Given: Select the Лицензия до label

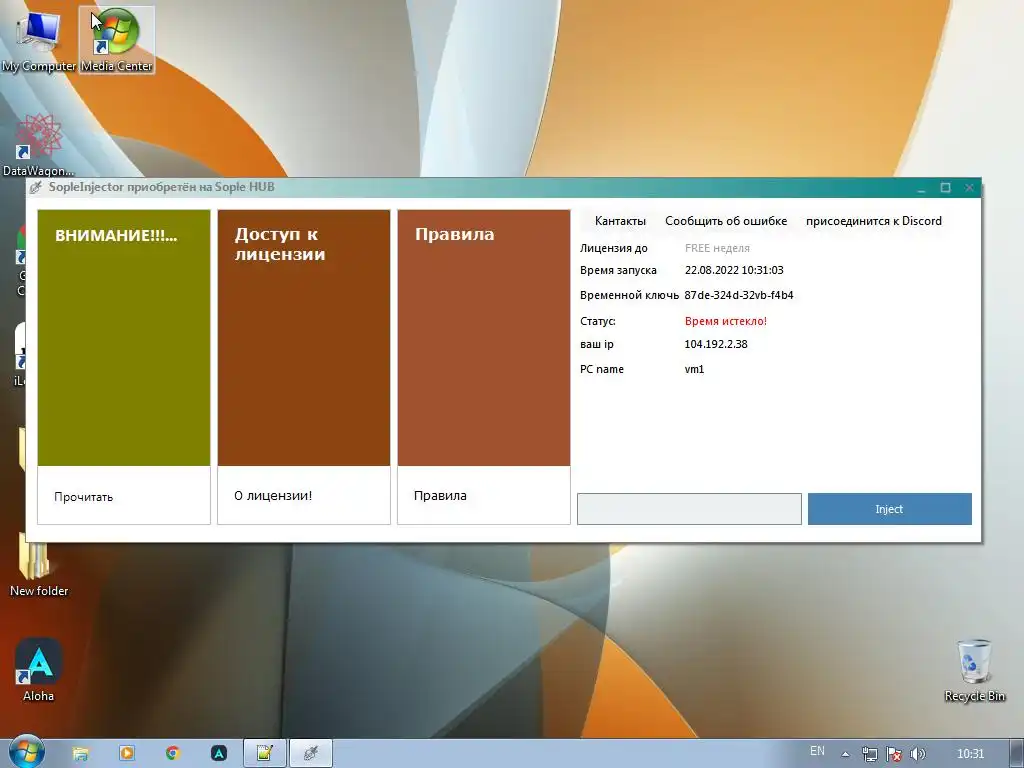Looking at the screenshot, I should tap(614, 248).
